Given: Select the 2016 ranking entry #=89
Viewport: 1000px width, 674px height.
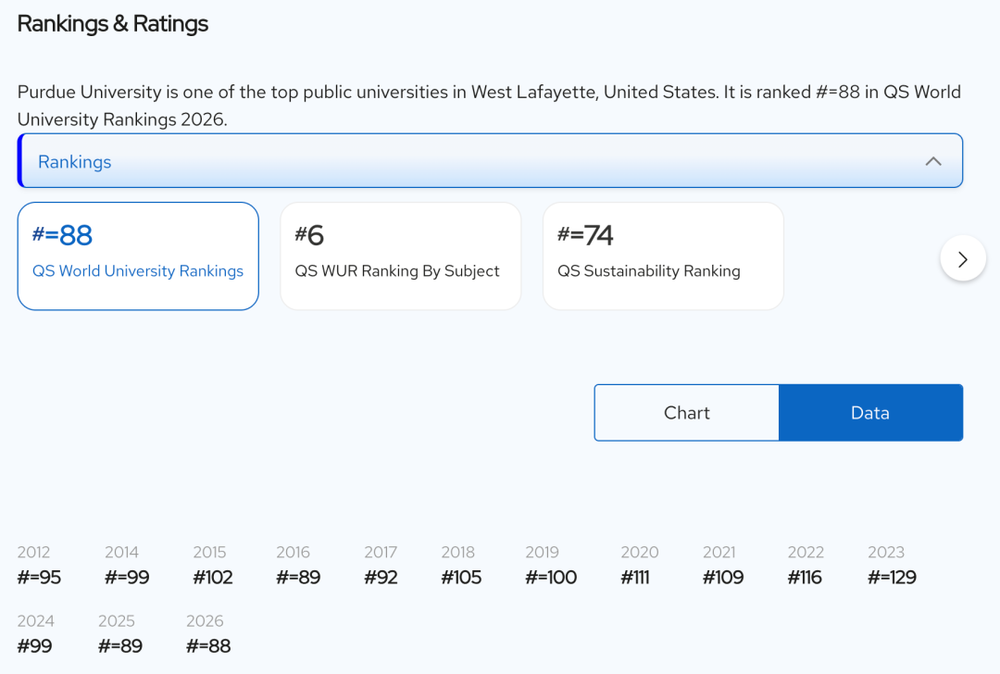Looking at the screenshot, I should click(x=298, y=577).
